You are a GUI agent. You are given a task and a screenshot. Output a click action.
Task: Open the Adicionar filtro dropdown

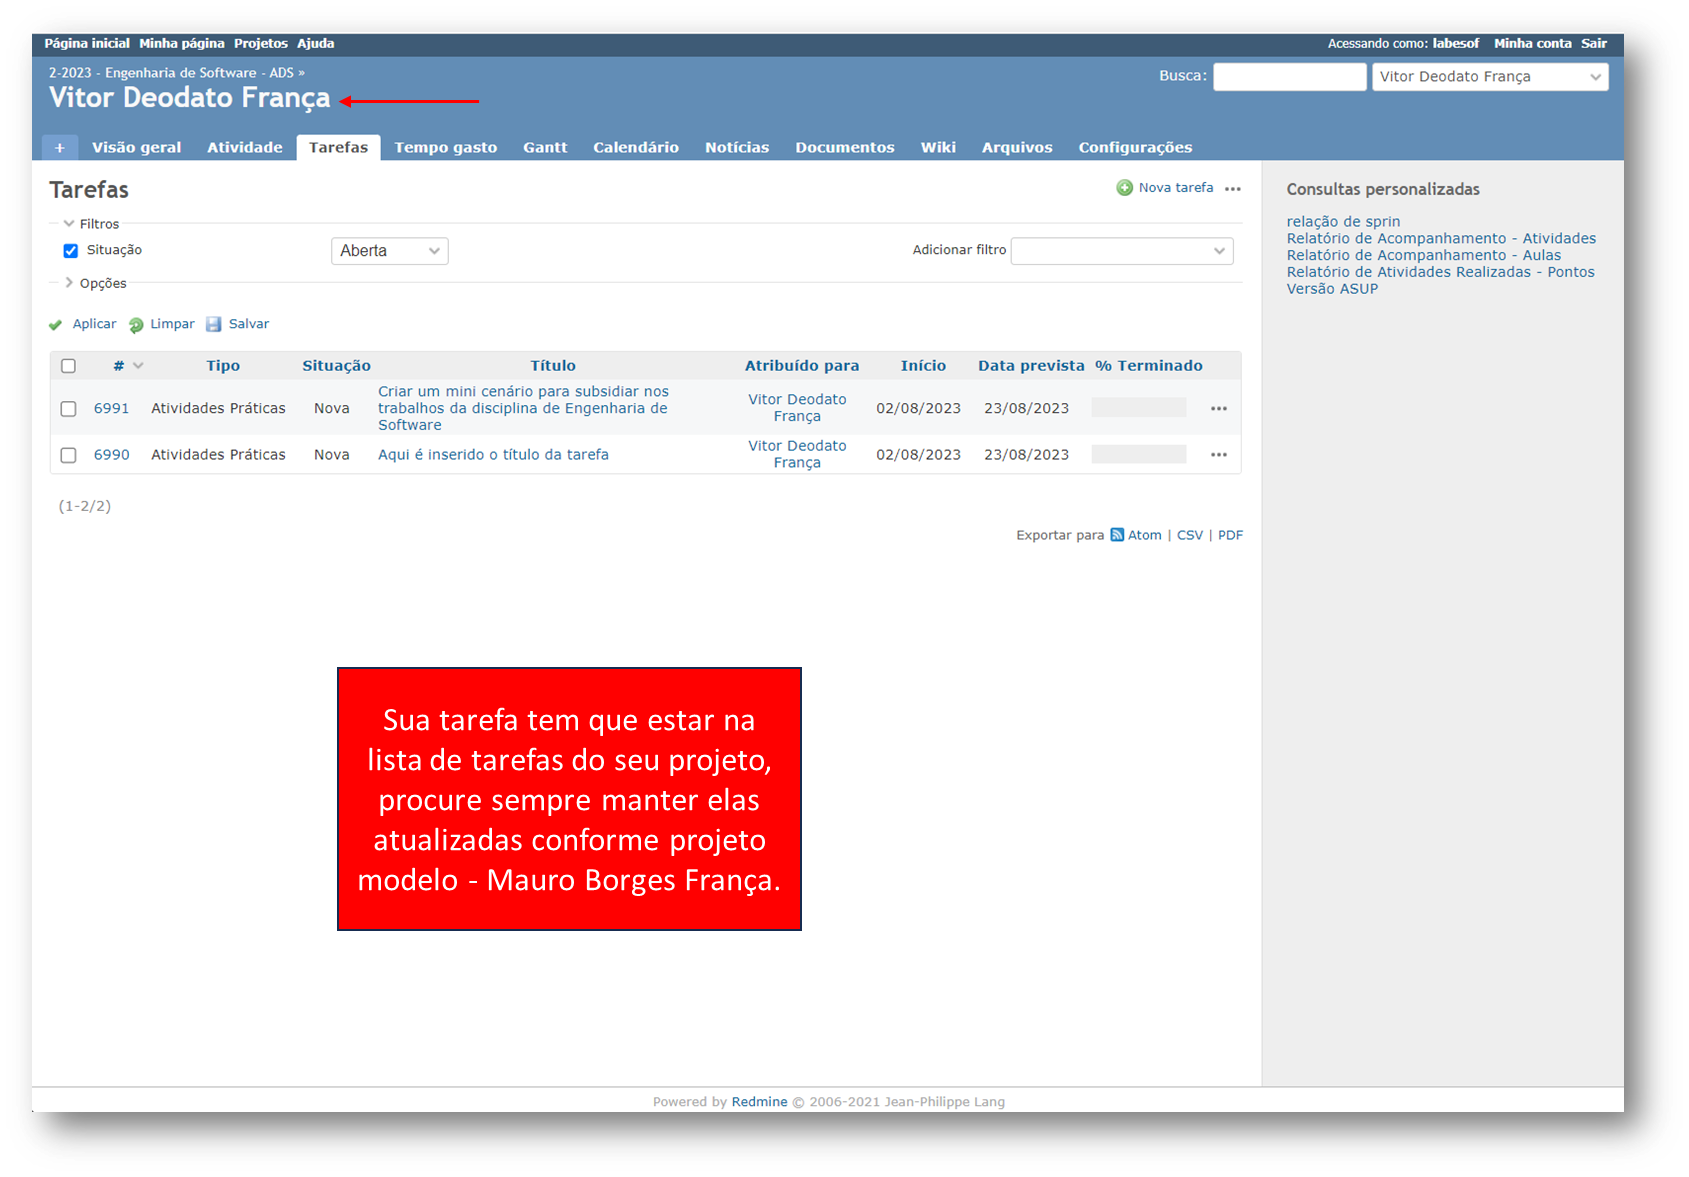(x=1122, y=251)
